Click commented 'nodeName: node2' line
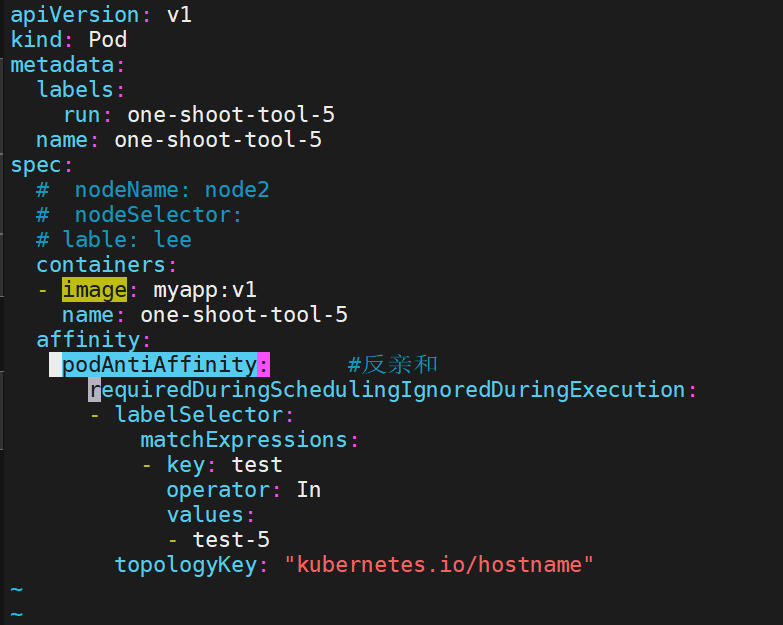Screen dimensions: 783x625 (153, 190)
